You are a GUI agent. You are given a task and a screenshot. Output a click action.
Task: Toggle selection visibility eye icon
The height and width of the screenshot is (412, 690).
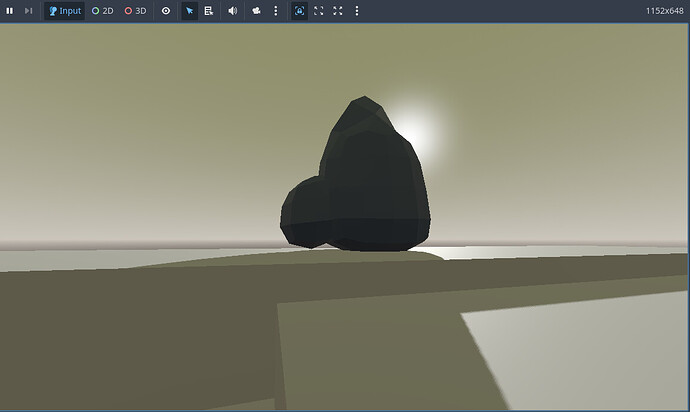166,11
